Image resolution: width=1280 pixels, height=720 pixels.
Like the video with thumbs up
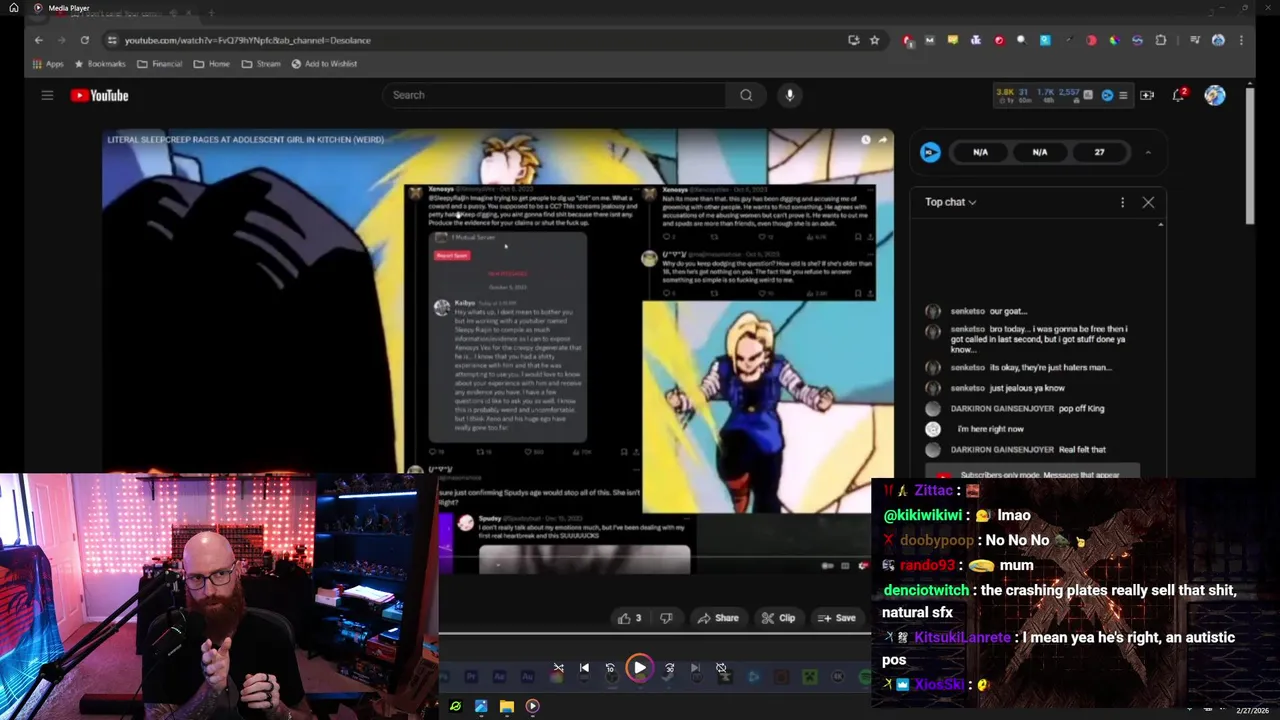point(630,618)
